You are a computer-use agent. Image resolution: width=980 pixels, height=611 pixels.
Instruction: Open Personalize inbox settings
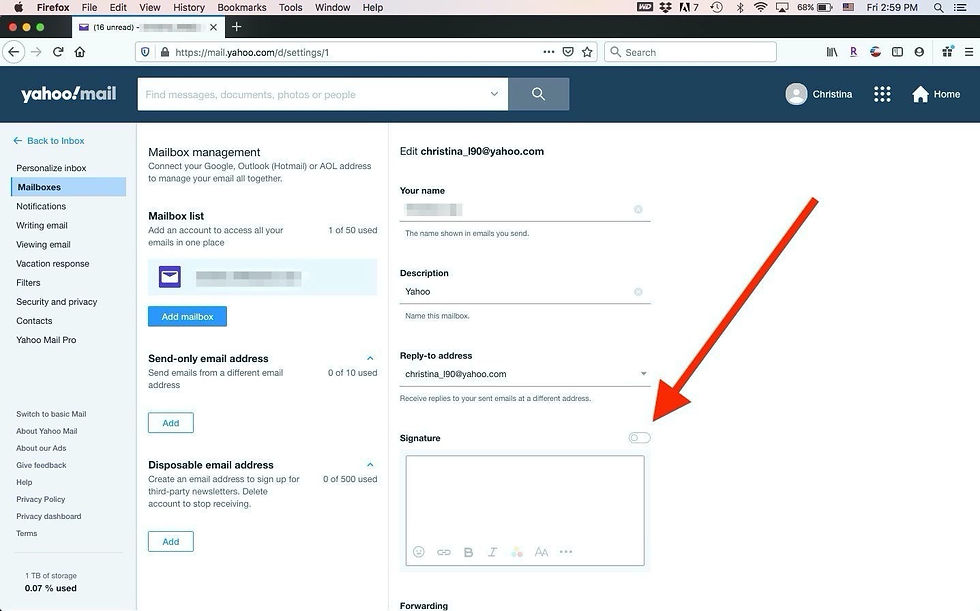click(51, 168)
